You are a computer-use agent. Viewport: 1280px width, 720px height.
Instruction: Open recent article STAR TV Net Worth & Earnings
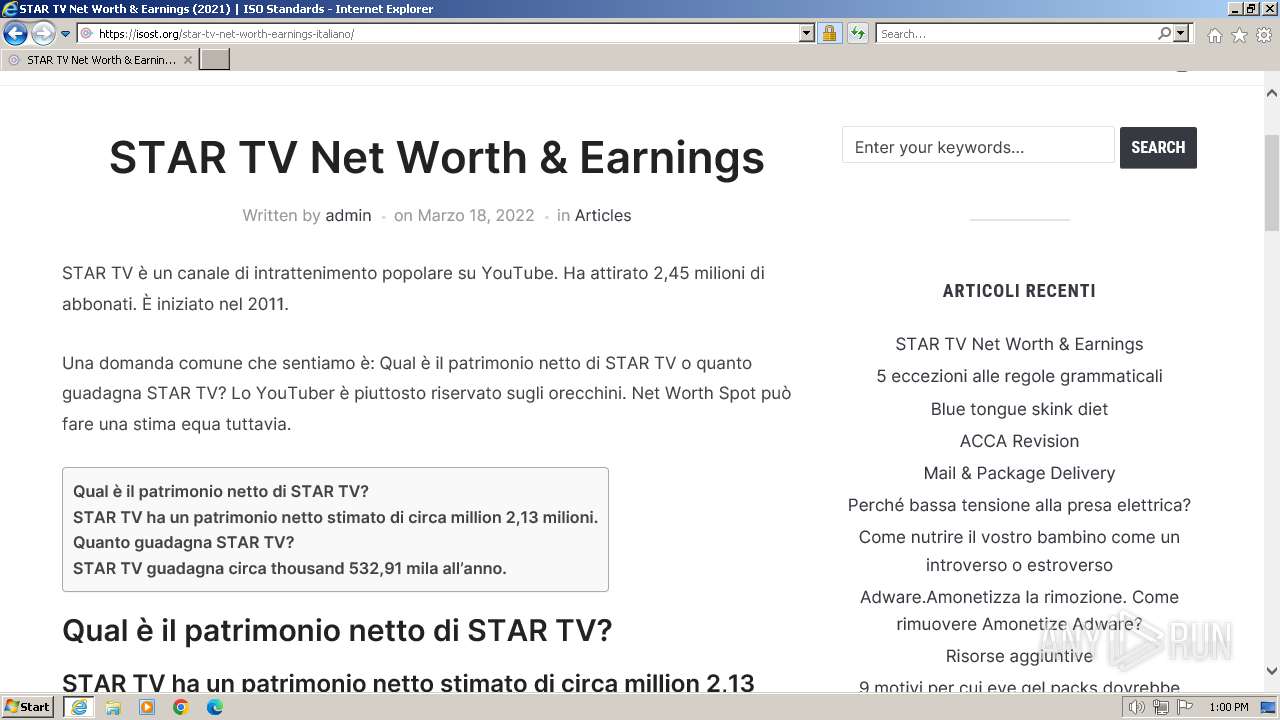pyautogui.click(x=1019, y=344)
